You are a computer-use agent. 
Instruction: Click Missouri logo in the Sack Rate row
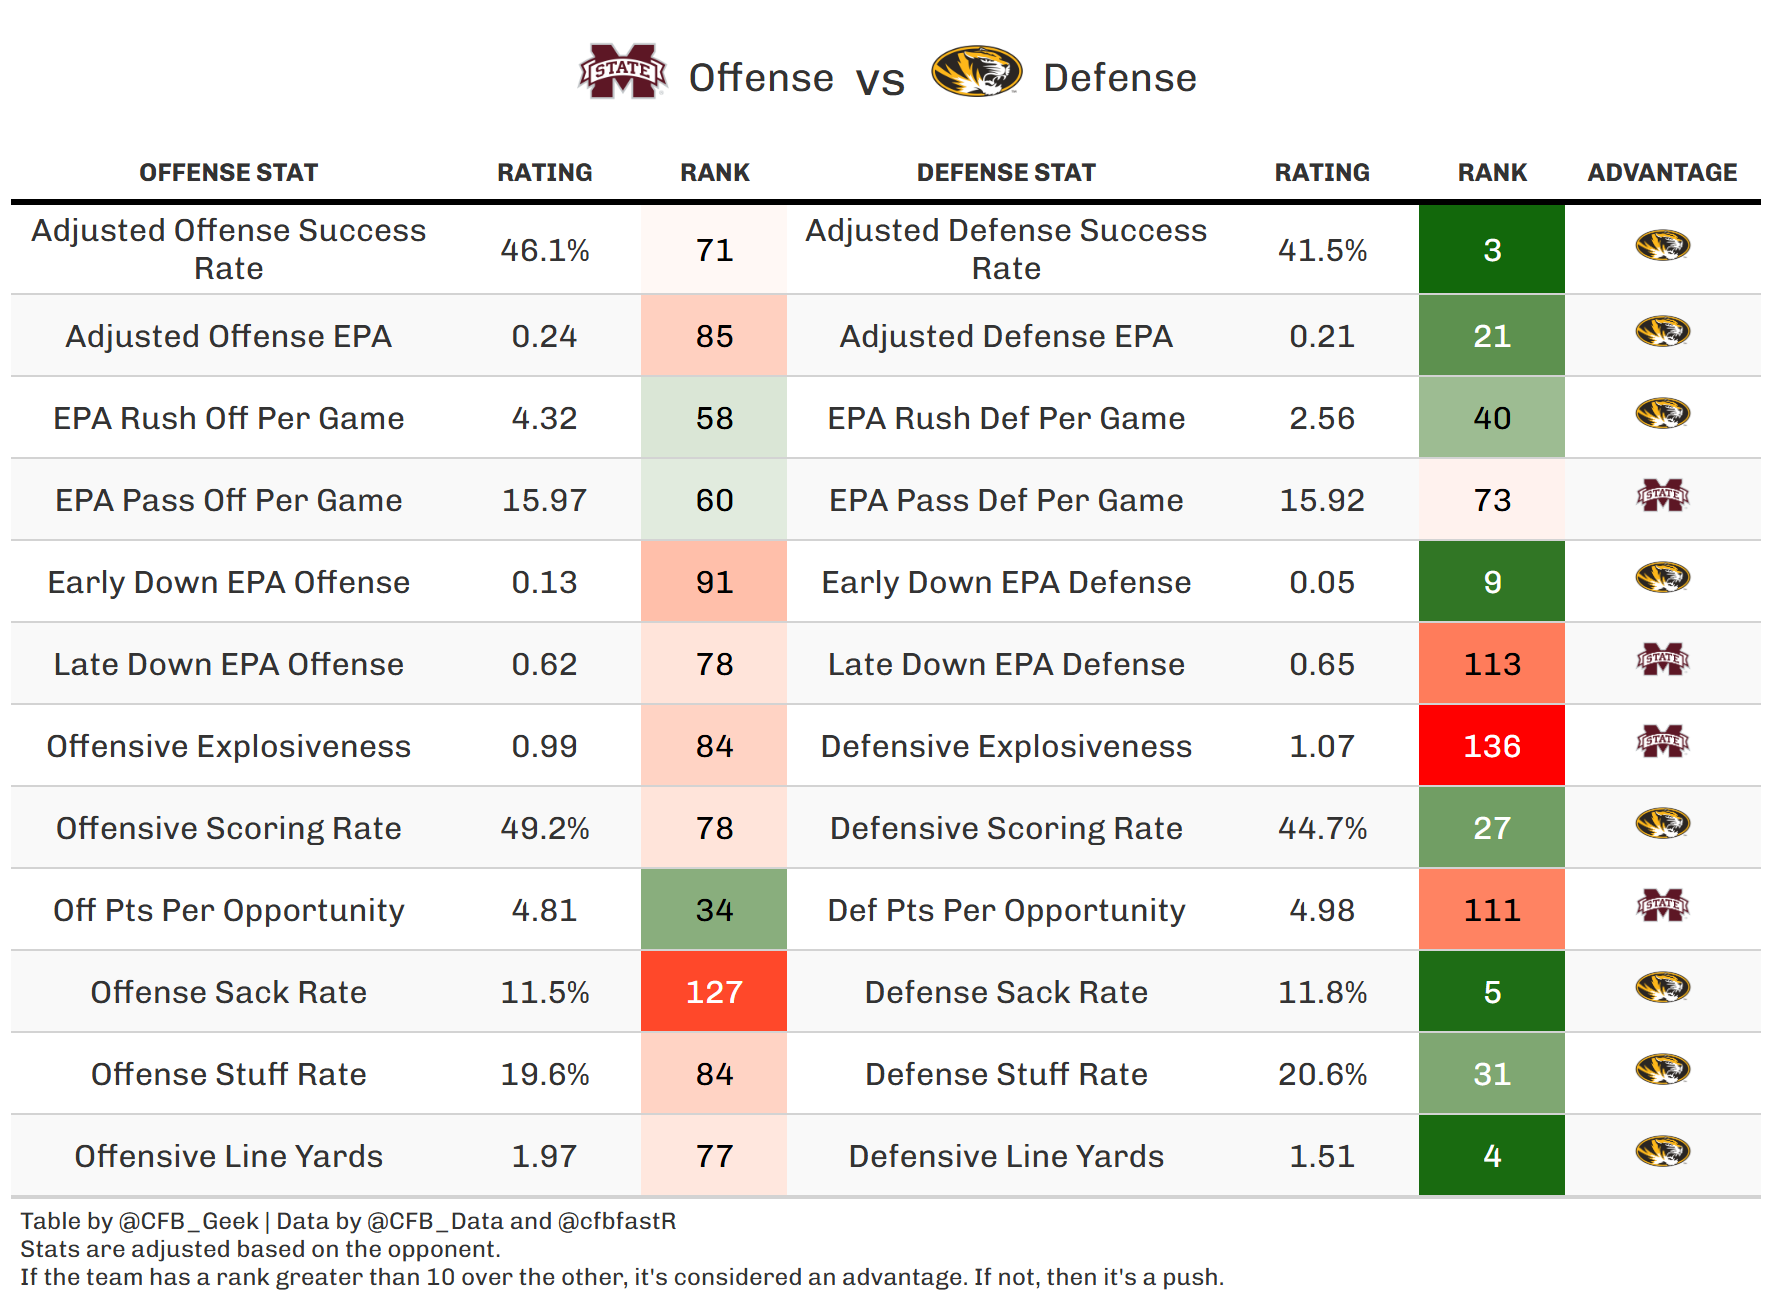(1662, 988)
